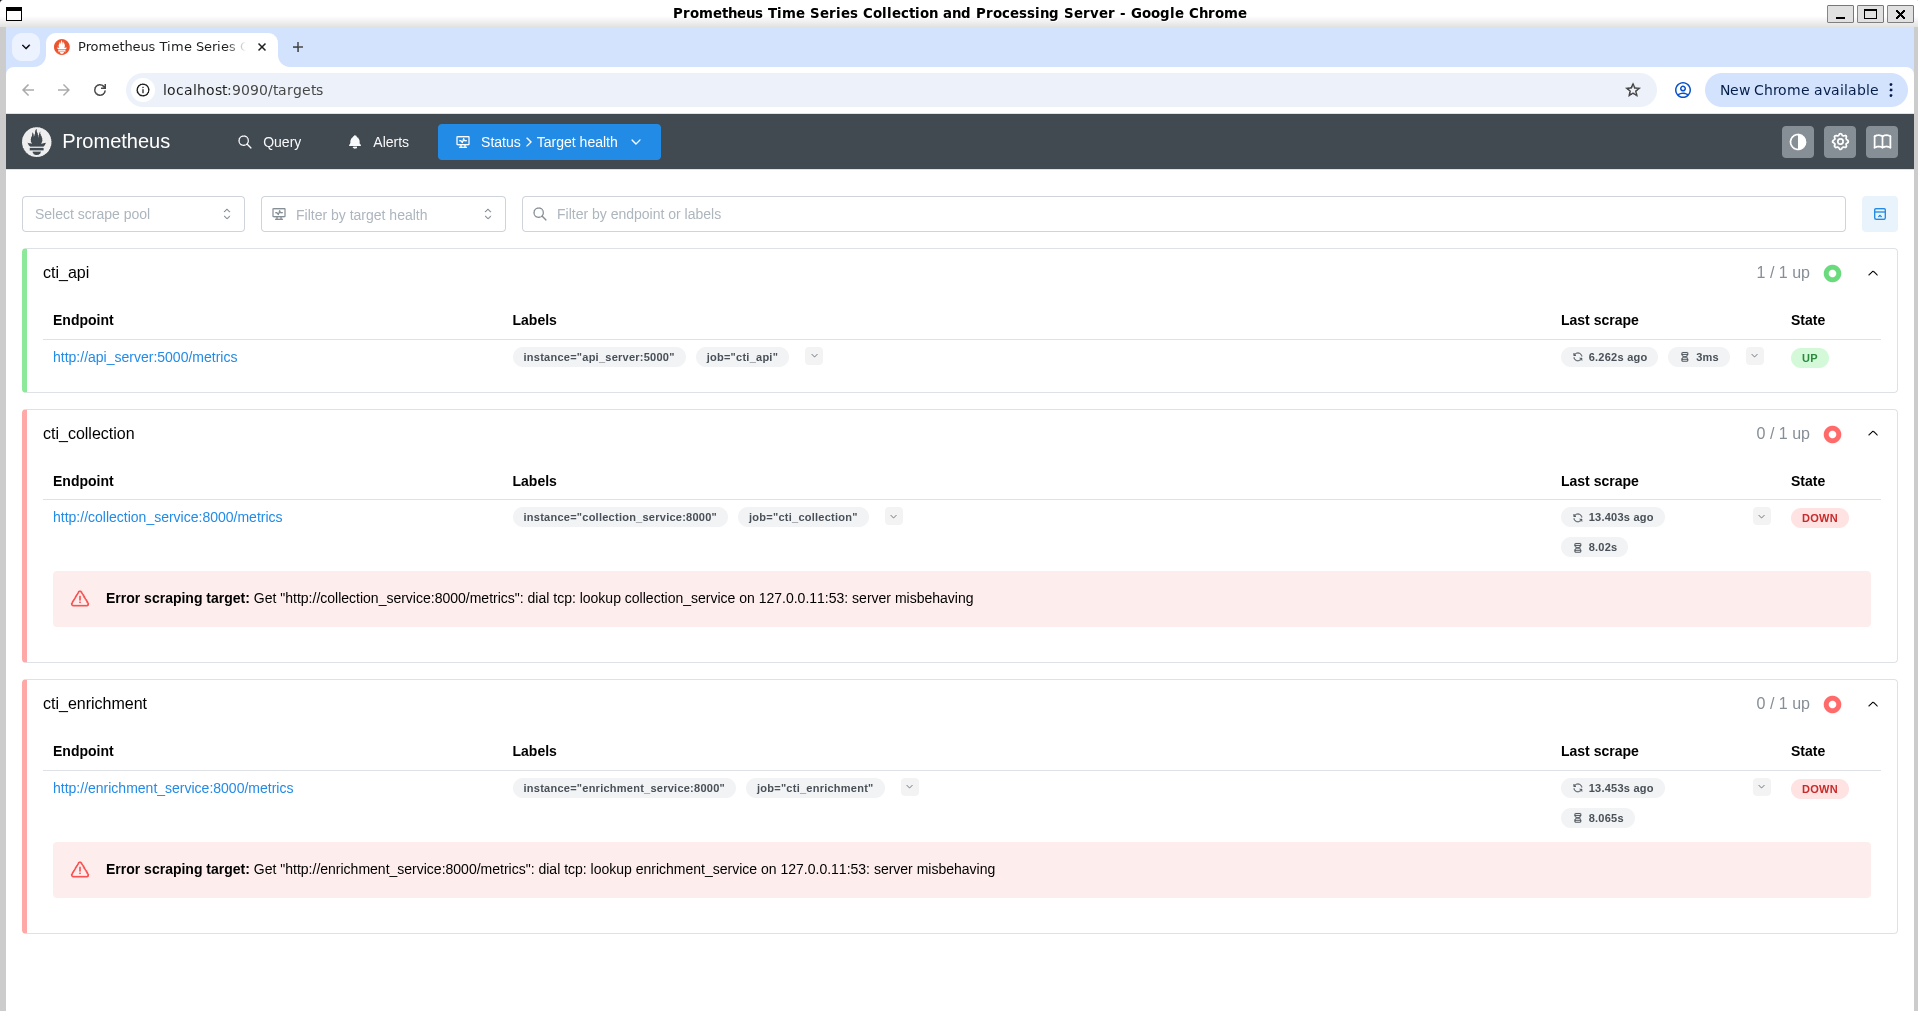Close the Prometheus browser tab
This screenshot has width=1918, height=1011.
(x=262, y=47)
